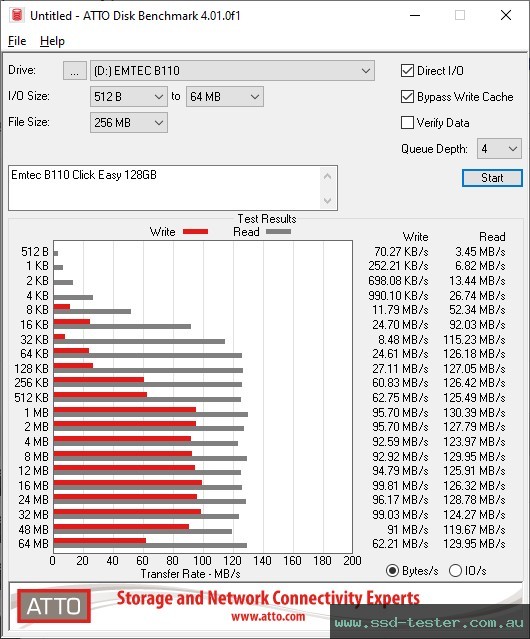Image resolution: width=530 pixels, height=639 pixels.
Task: Click the description box scroll up arrow
Action: [x=328, y=176]
